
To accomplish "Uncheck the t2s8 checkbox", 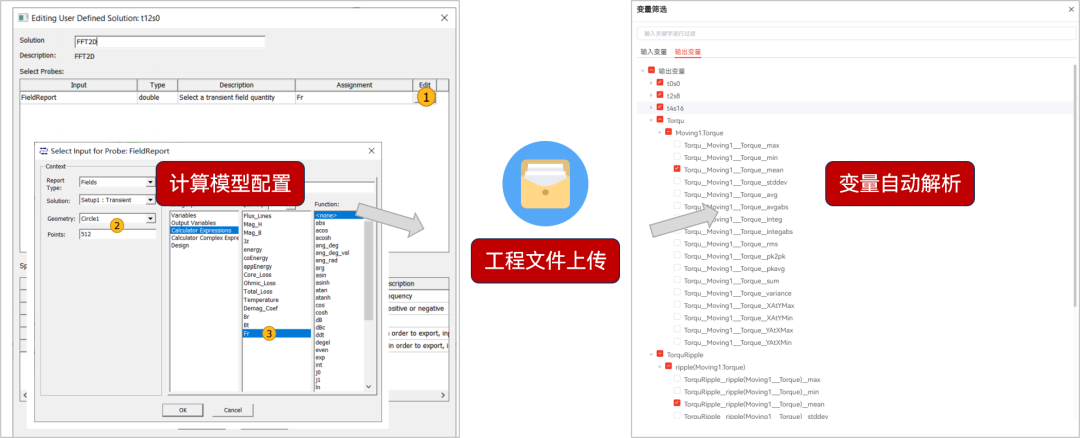I will 660,95.
